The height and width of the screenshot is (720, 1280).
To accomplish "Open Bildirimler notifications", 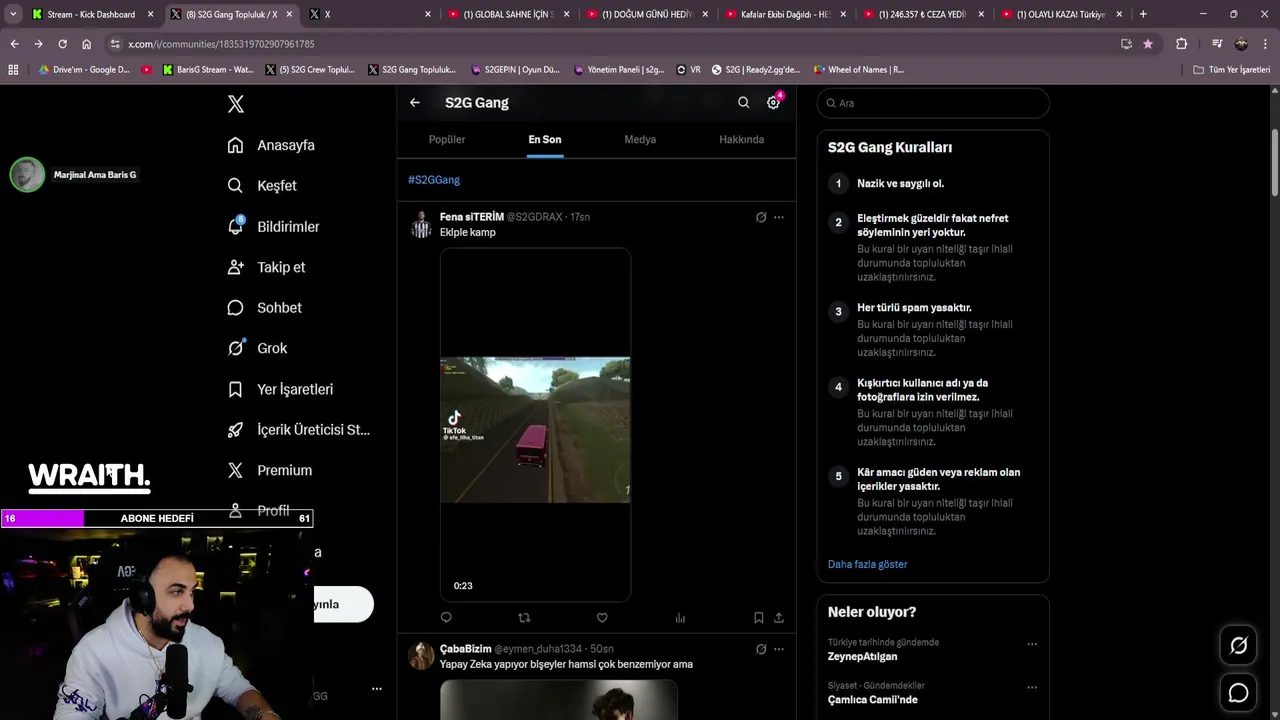I will point(273,227).
